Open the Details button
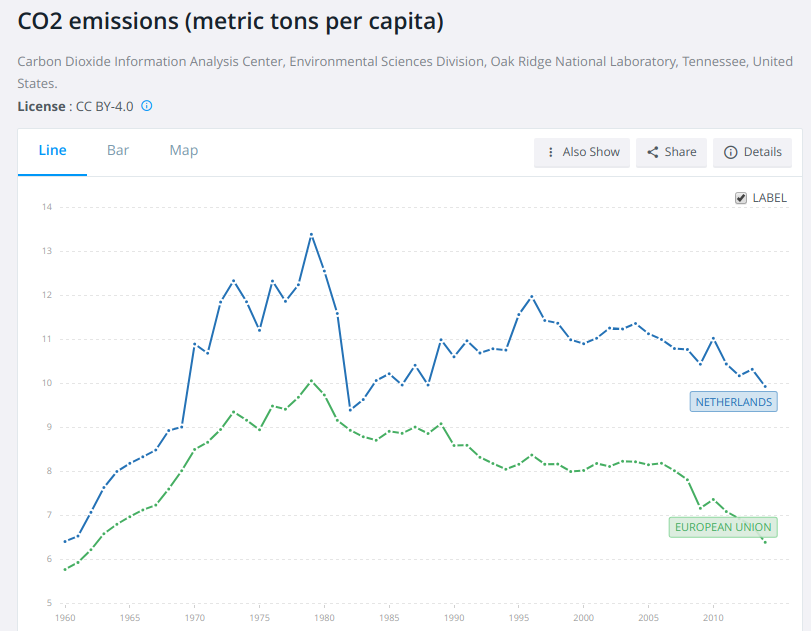The image size is (811, 631). [752, 152]
